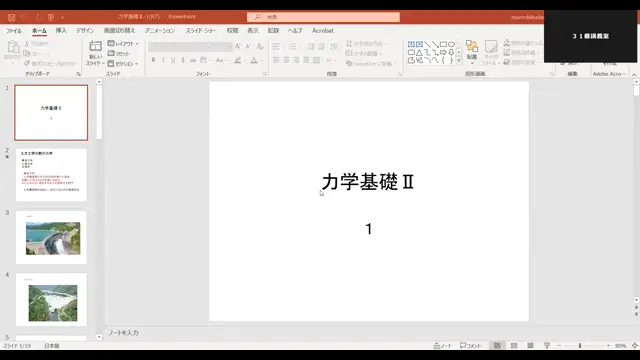The image size is (640, 360).
Task: Click the start-from-beginning slideshow icon in title bar
Action: 51,17
